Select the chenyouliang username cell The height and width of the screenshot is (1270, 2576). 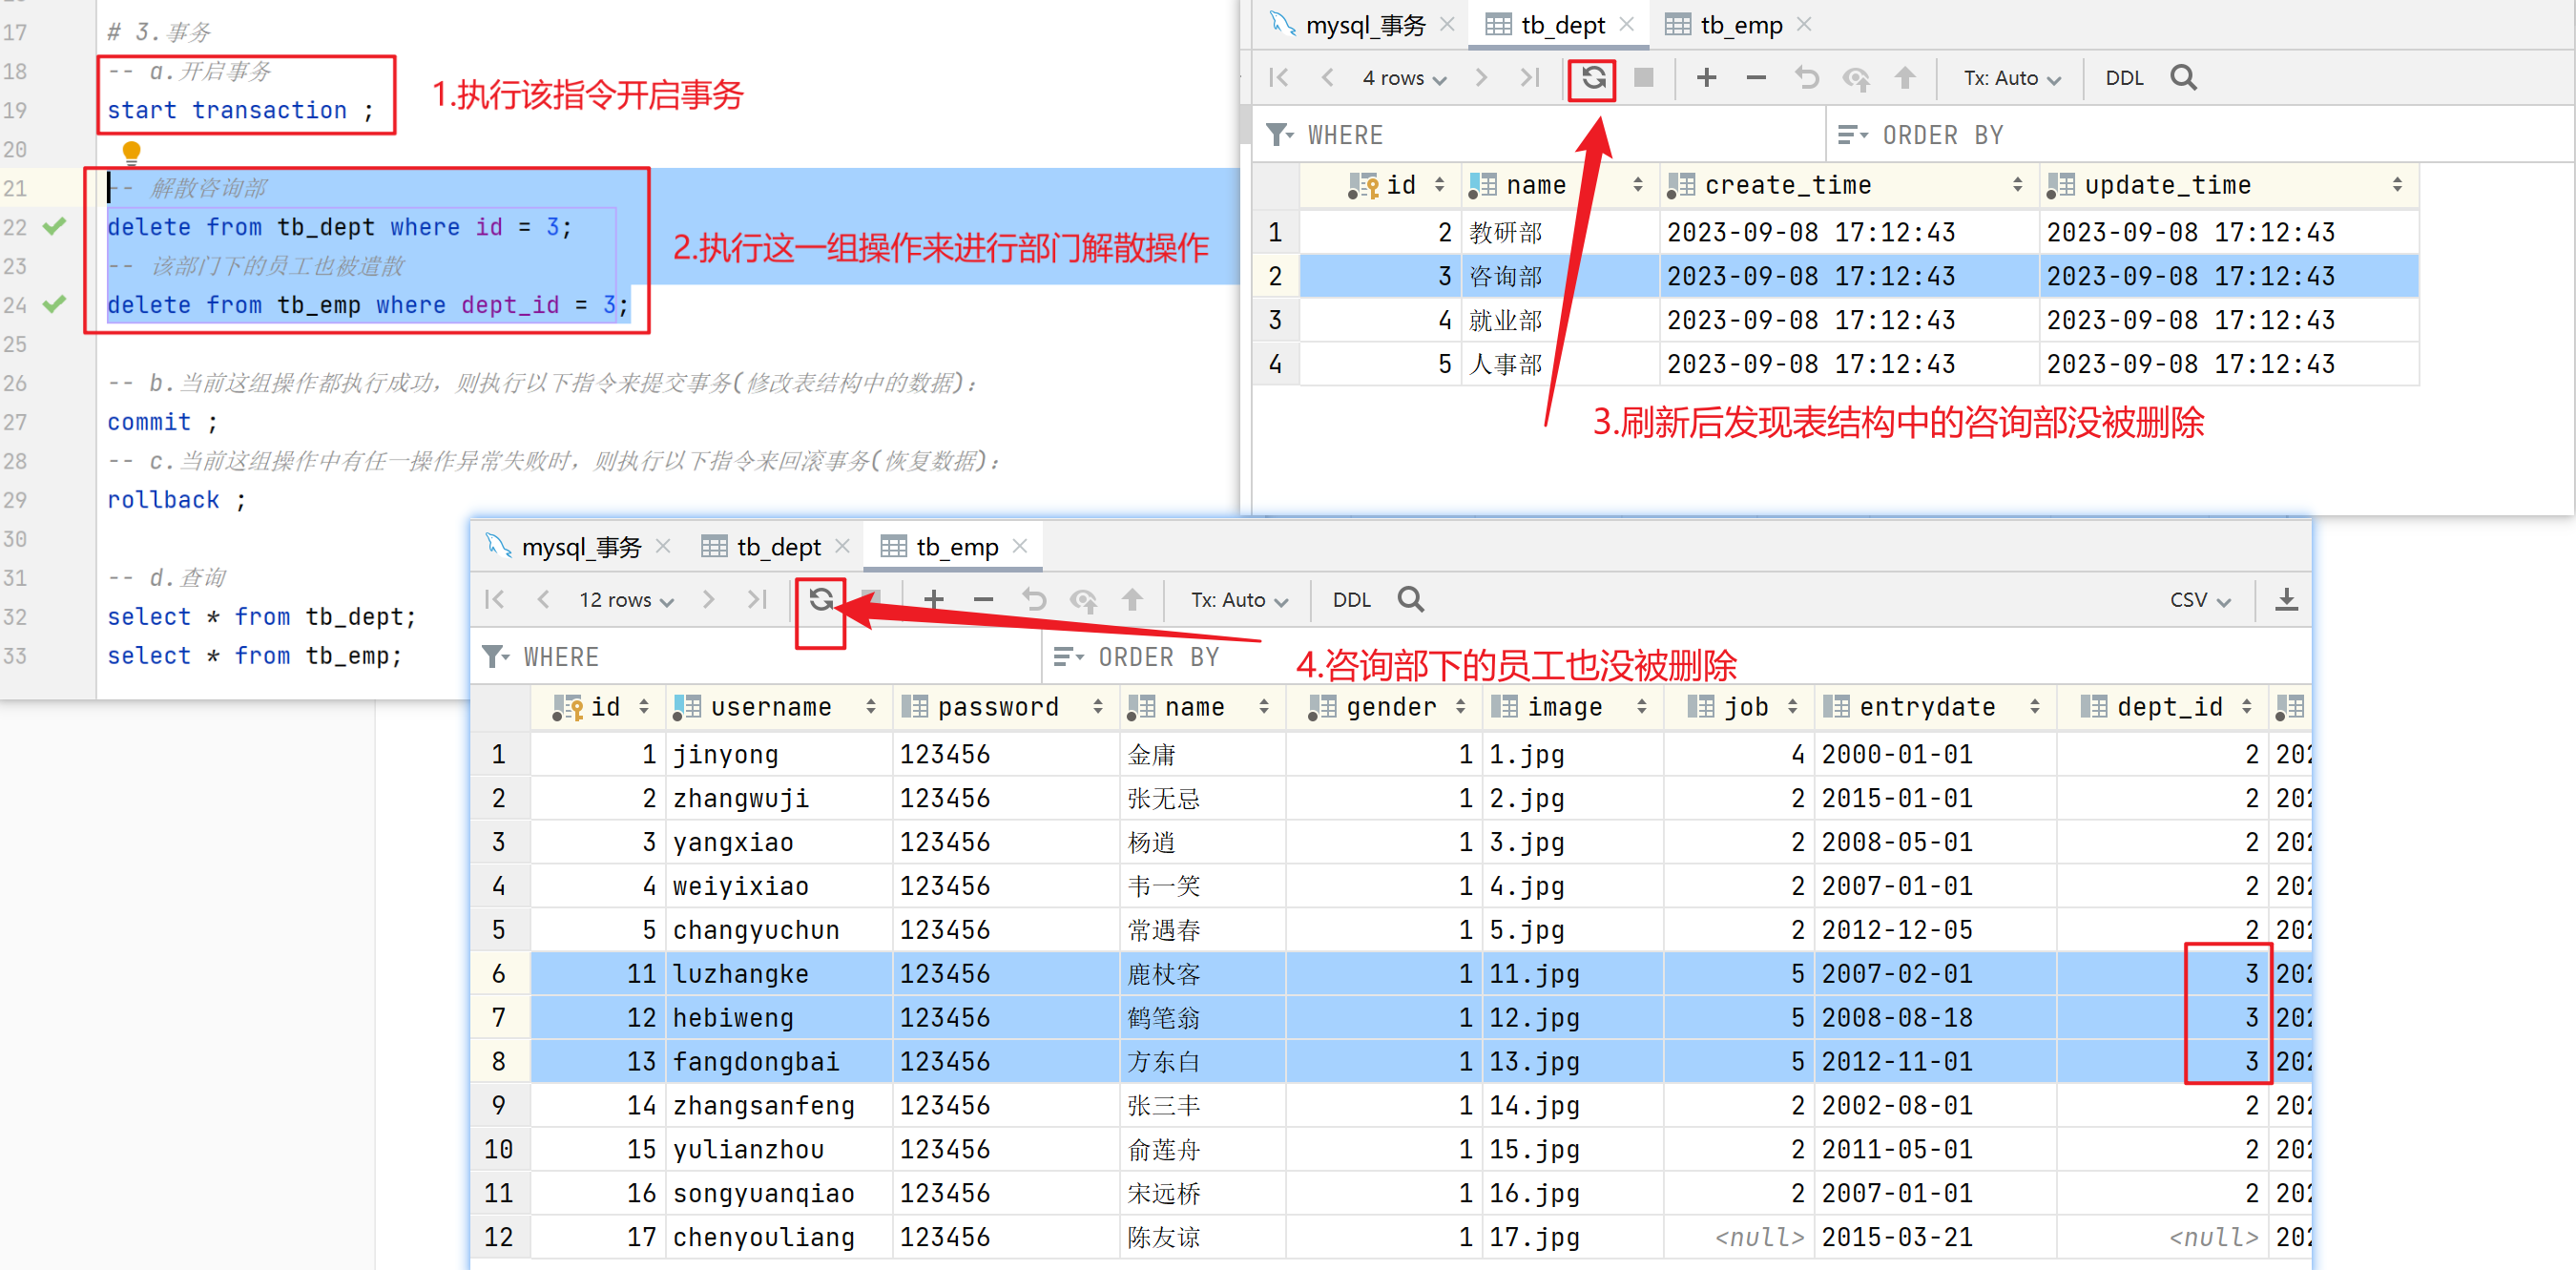779,1237
